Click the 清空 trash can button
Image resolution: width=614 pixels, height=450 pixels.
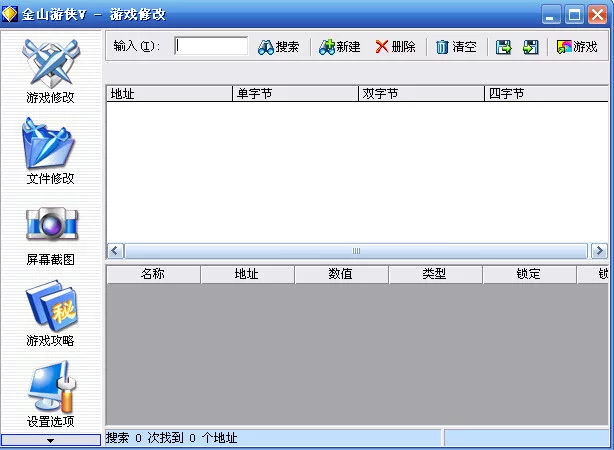click(455, 47)
